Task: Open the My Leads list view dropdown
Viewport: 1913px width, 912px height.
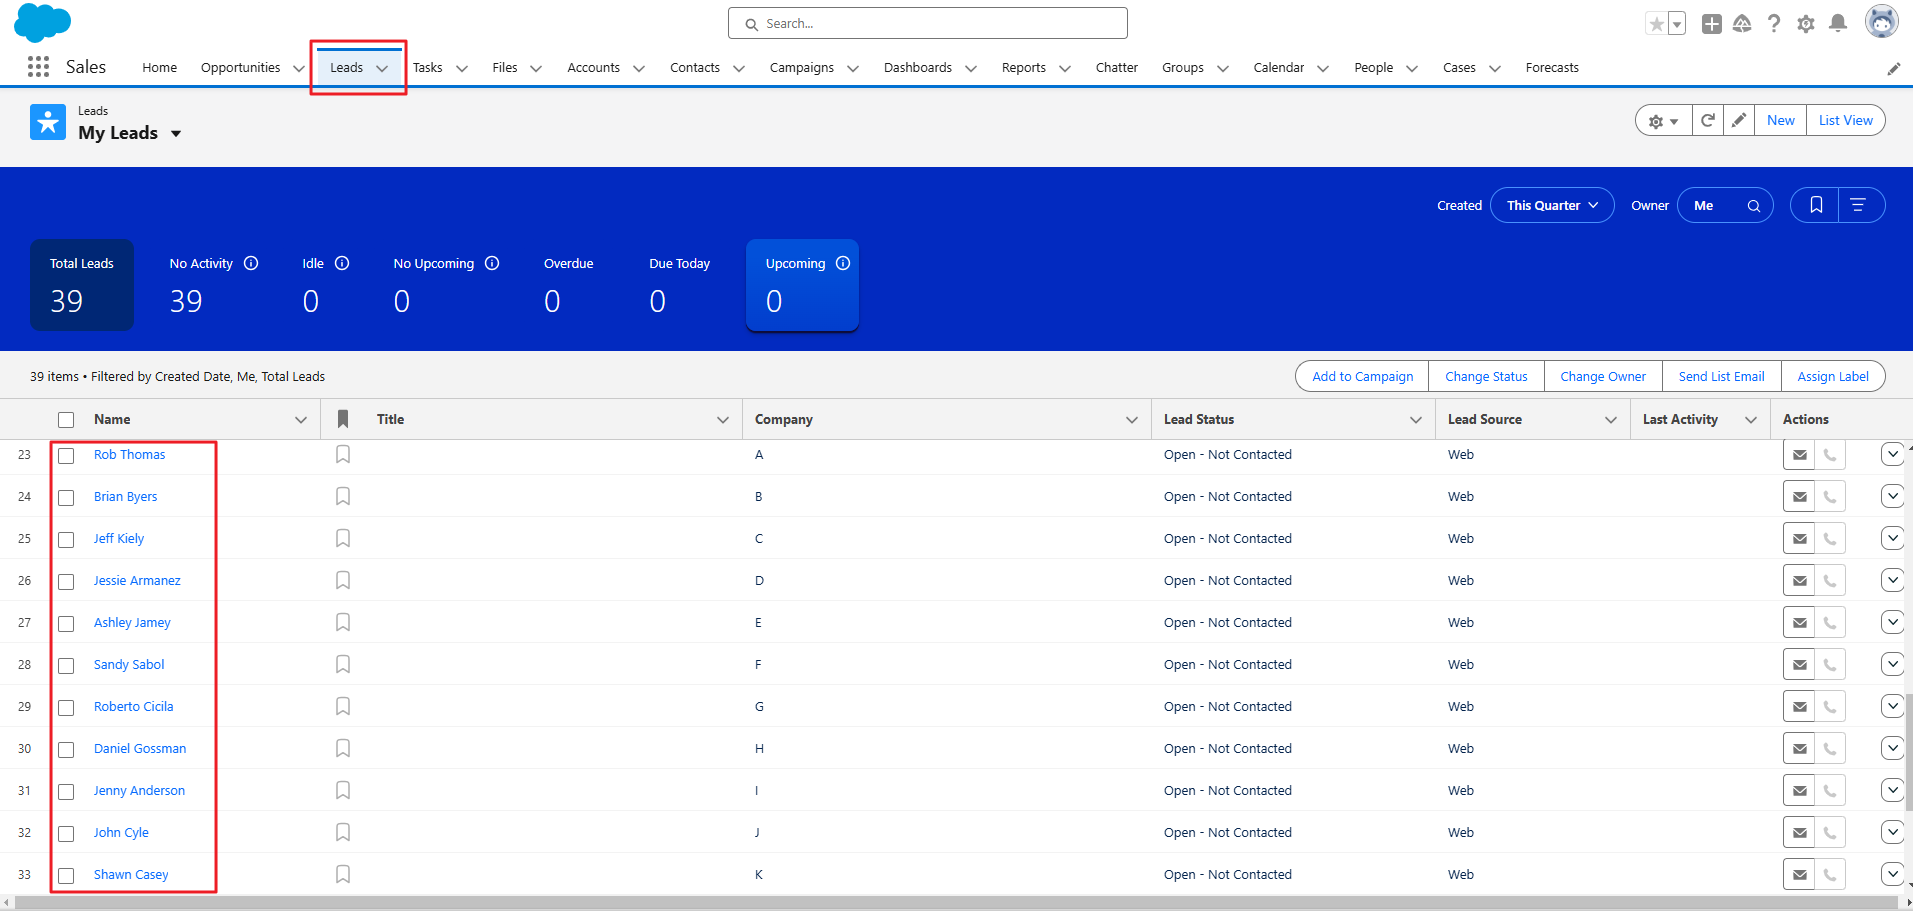Action: tap(176, 134)
